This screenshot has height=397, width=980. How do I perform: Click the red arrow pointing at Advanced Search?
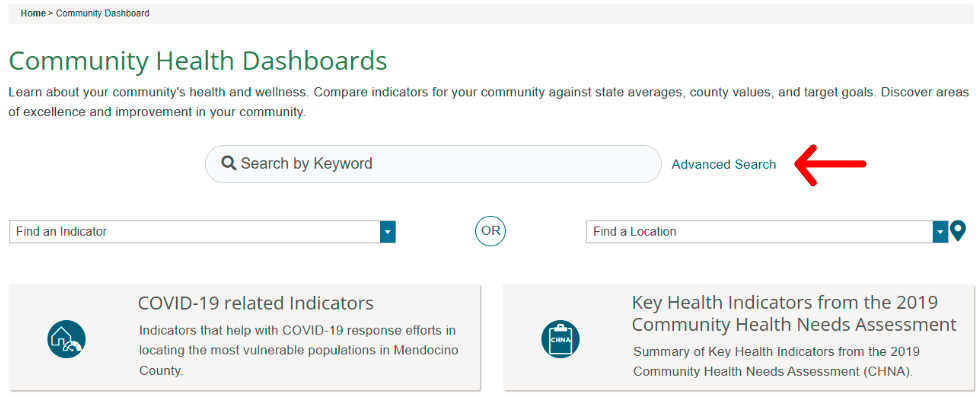[x=830, y=164]
